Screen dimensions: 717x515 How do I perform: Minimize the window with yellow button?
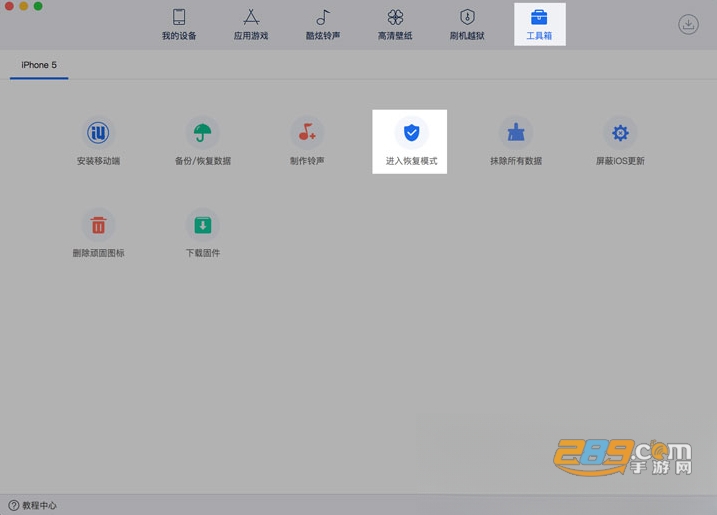pyautogui.click(x=23, y=6)
